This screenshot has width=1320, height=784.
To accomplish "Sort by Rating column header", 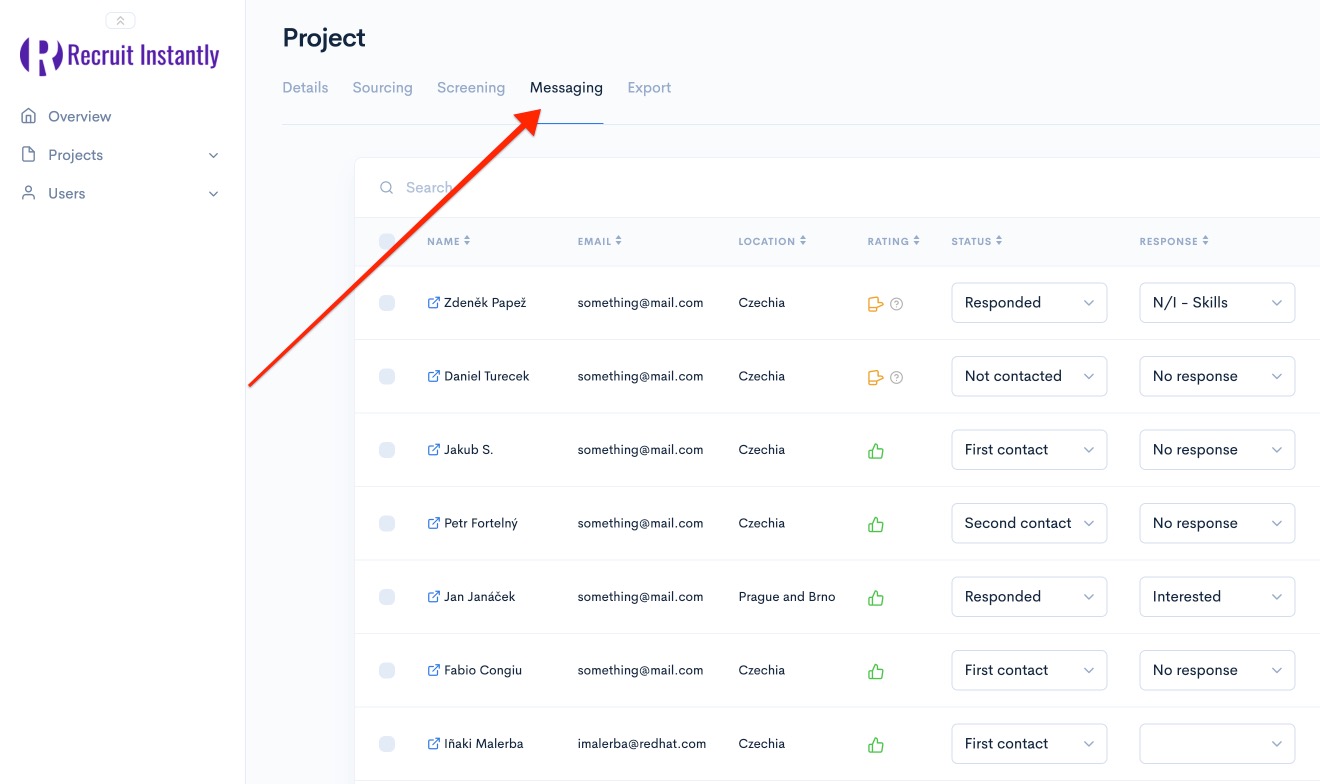I will tap(893, 241).
